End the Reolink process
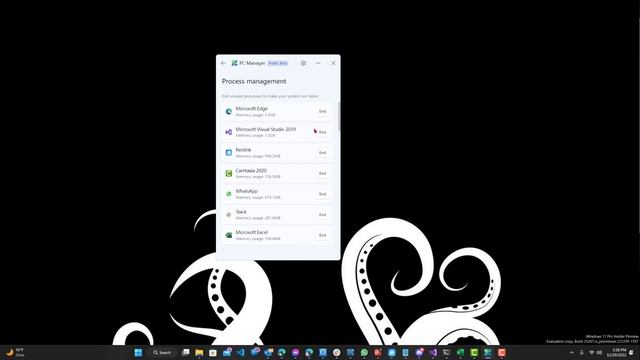The height and width of the screenshot is (360, 640). click(x=322, y=153)
